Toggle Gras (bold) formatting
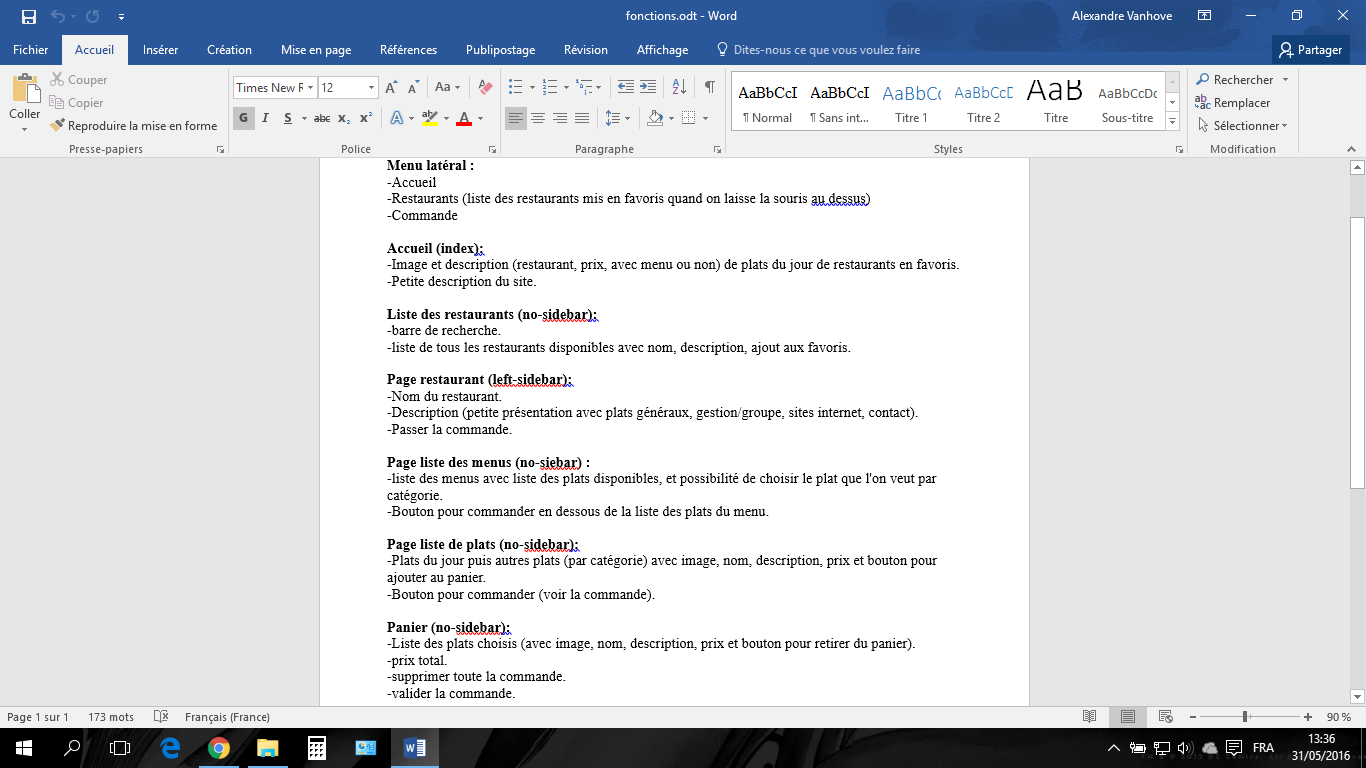This screenshot has height=768, width=1366. pos(243,118)
